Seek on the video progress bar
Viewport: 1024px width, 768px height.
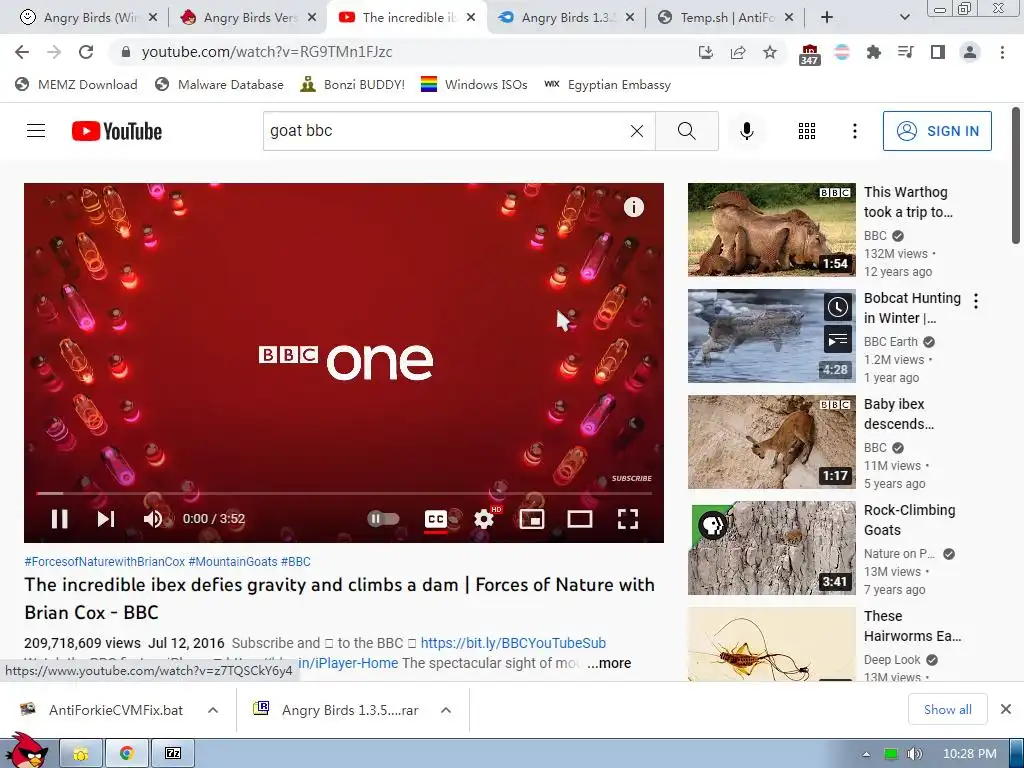click(x=344, y=493)
